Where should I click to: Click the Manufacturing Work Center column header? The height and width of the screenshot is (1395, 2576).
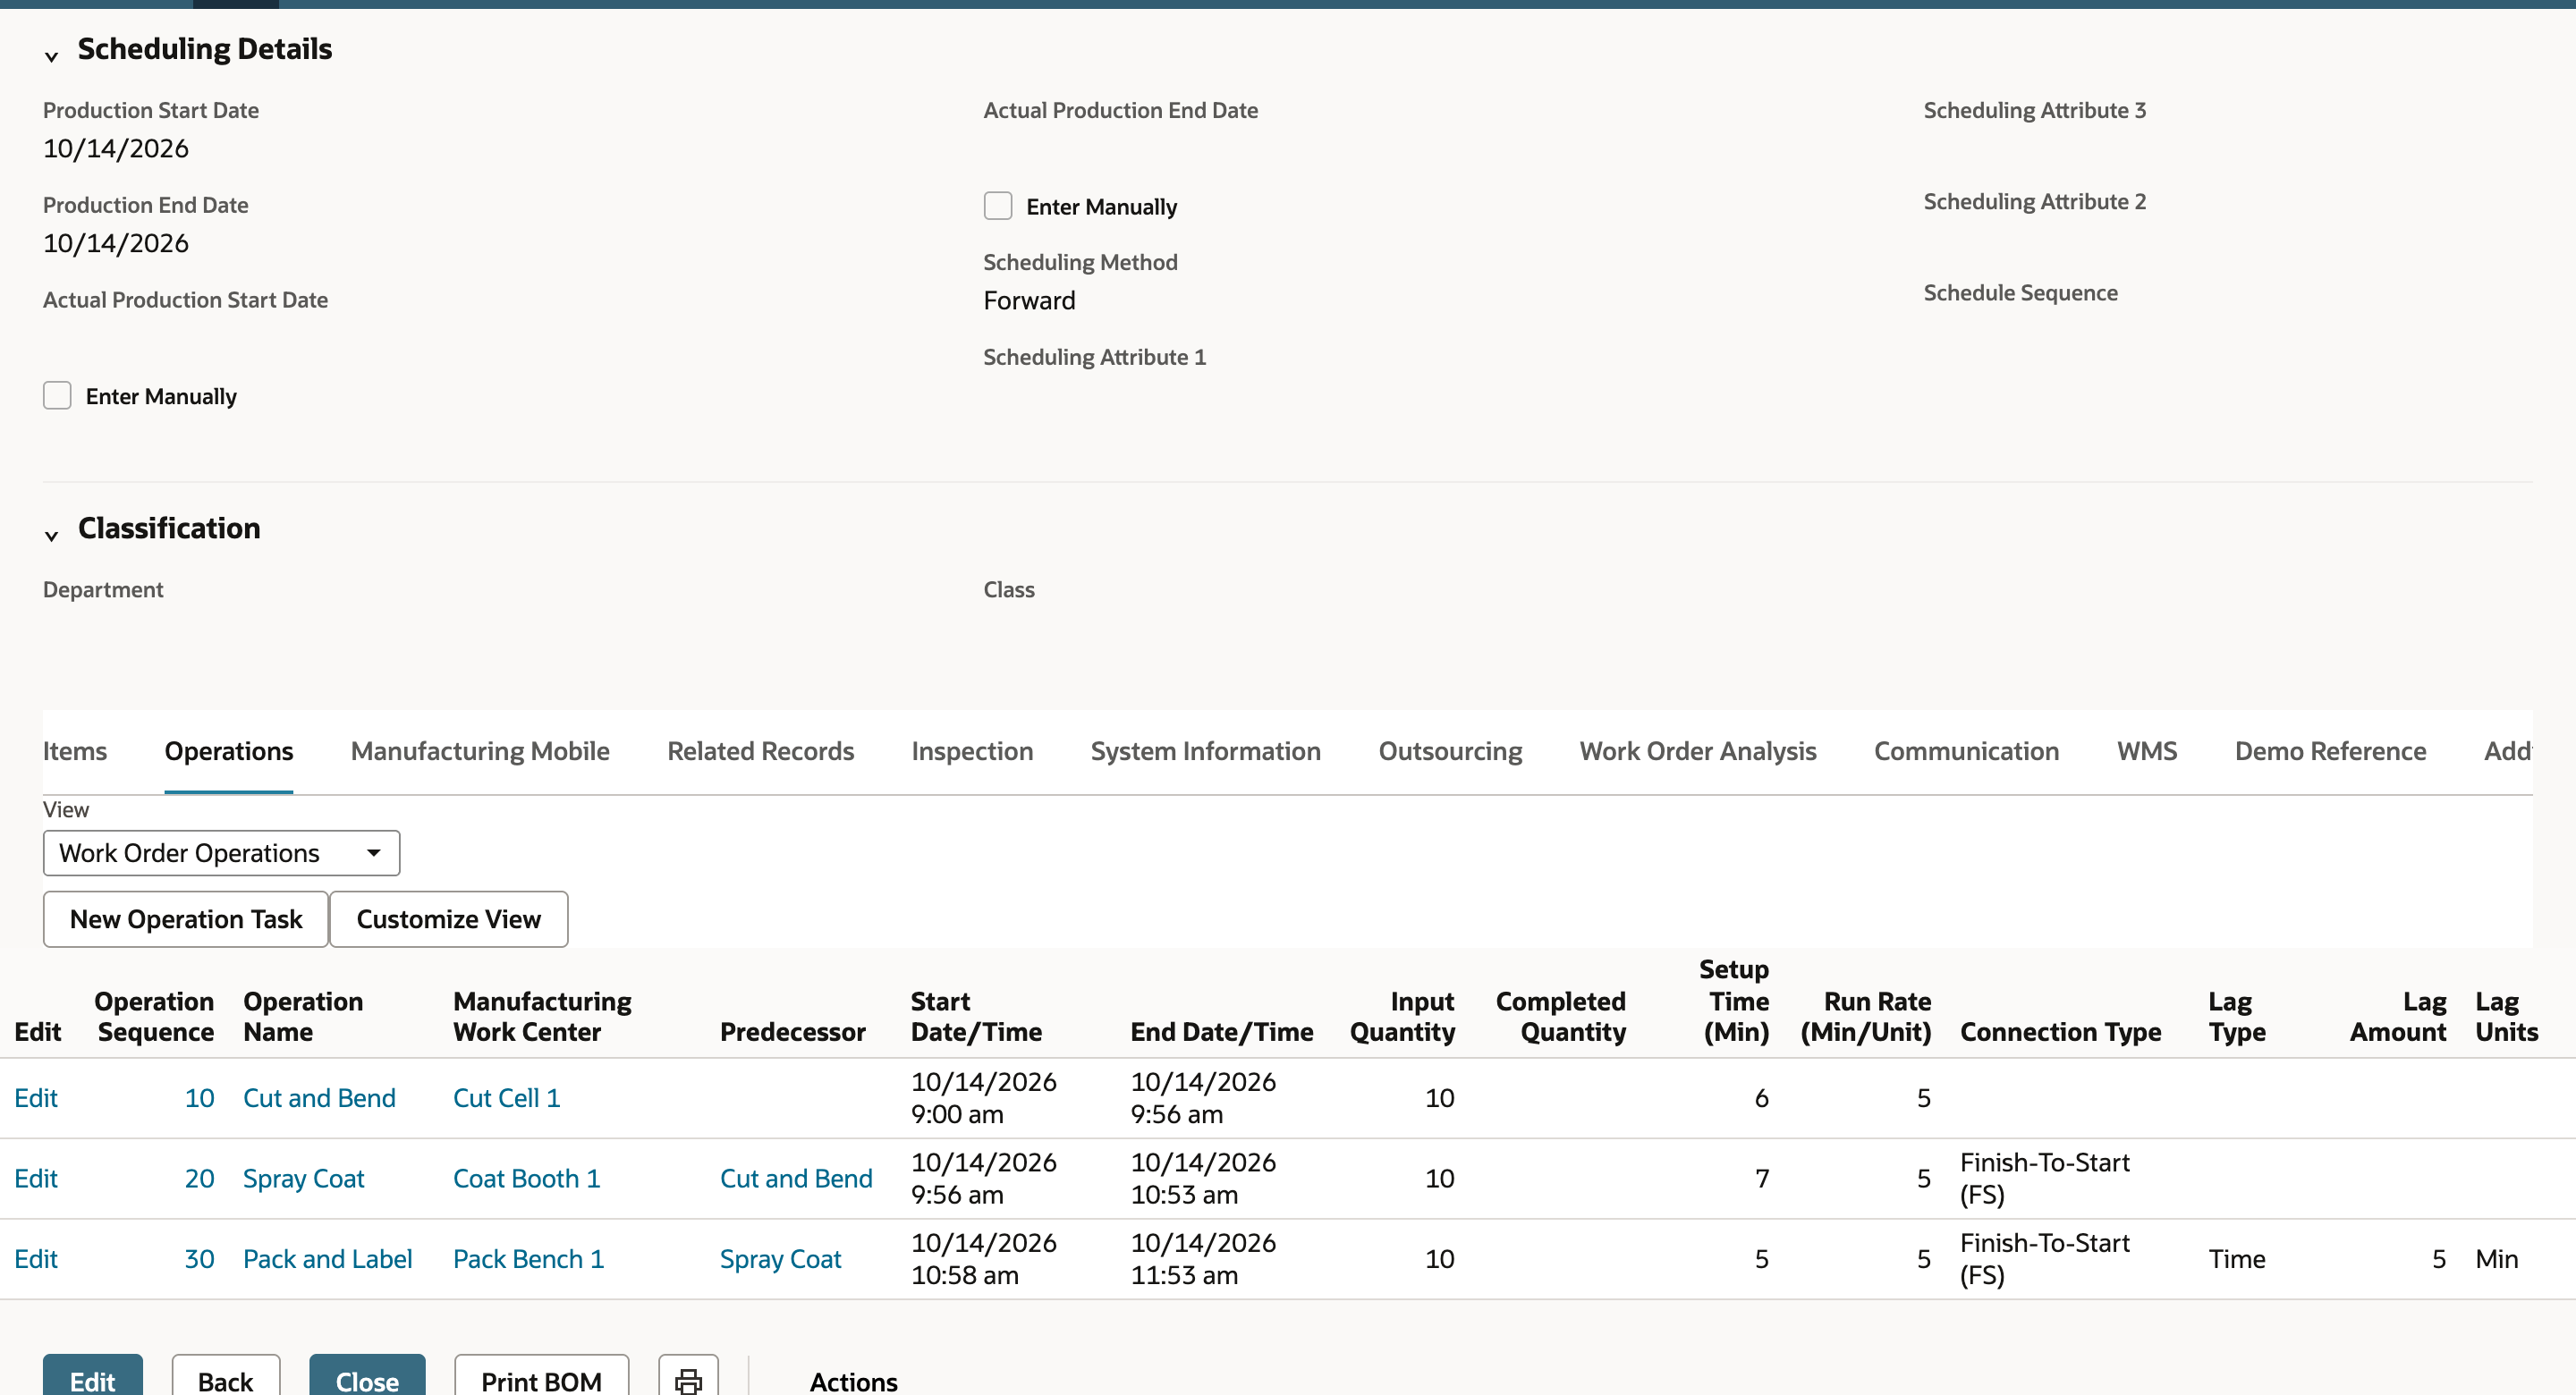point(542,1016)
